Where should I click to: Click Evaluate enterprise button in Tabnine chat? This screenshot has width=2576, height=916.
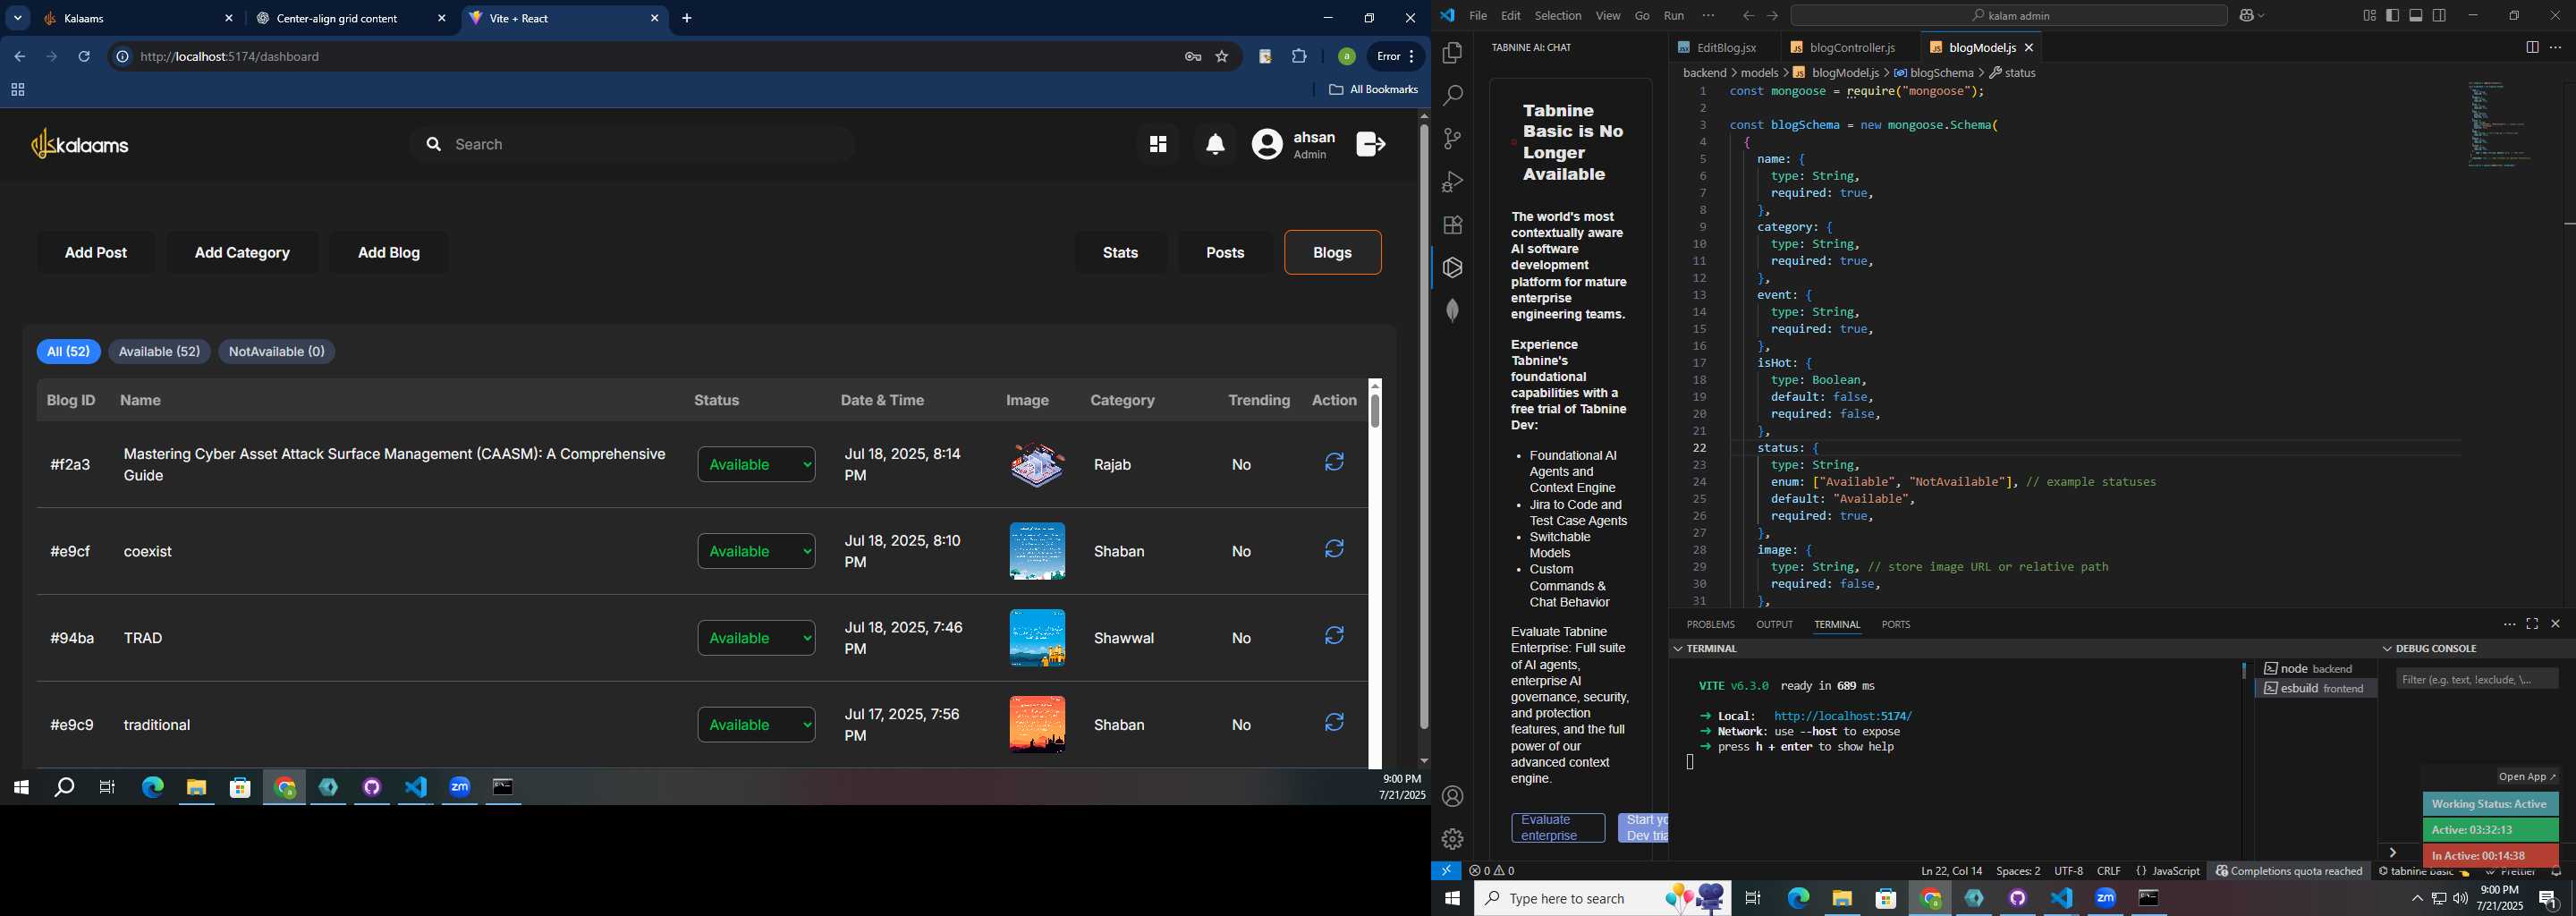(x=1557, y=828)
